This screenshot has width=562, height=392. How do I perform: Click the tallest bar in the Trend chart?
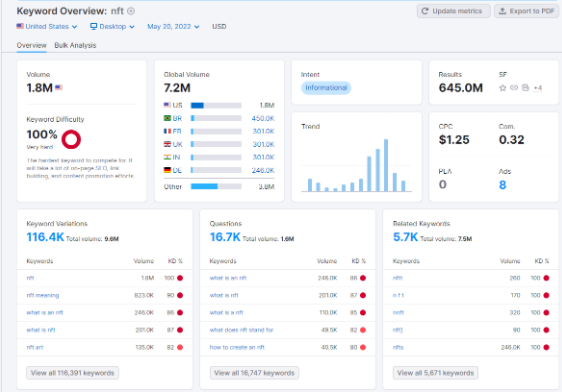click(386, 165)
